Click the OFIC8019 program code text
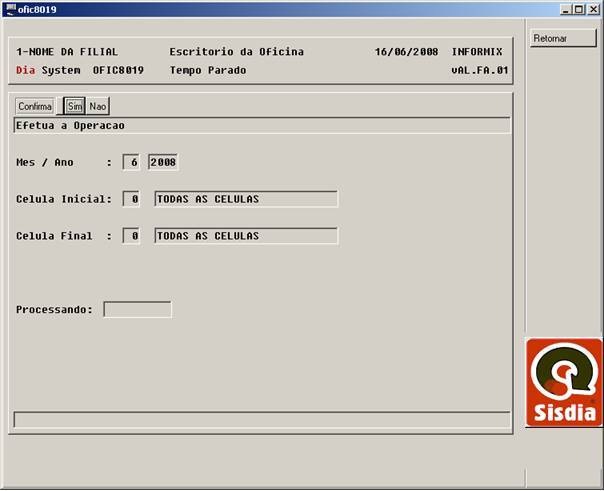 tap(118, 70)
